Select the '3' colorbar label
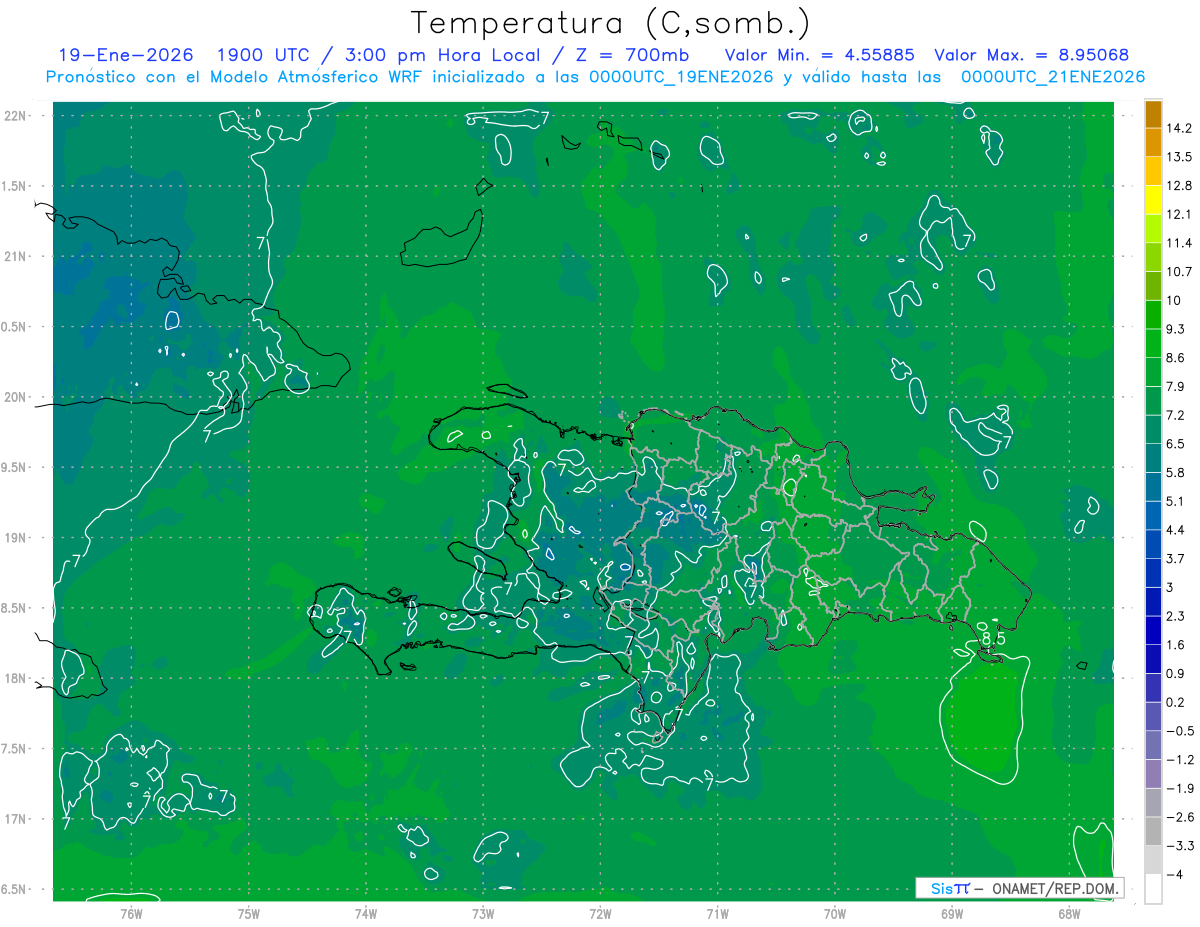 click(1170, 587)
